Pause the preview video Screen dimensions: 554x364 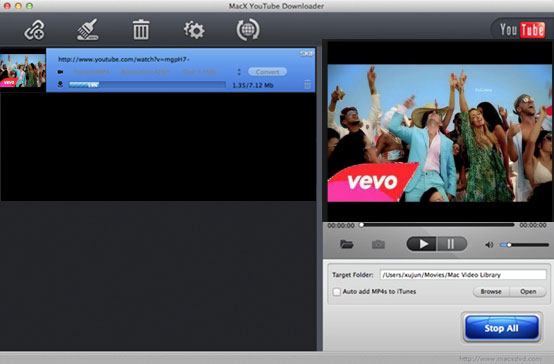[x=452, y=244]
